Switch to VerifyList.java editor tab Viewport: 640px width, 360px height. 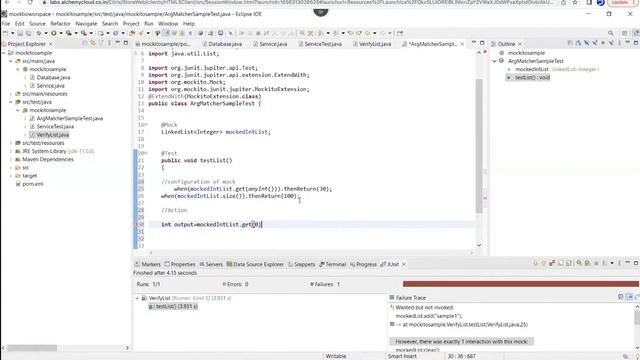pyautogui.click(x=372, y=44)
